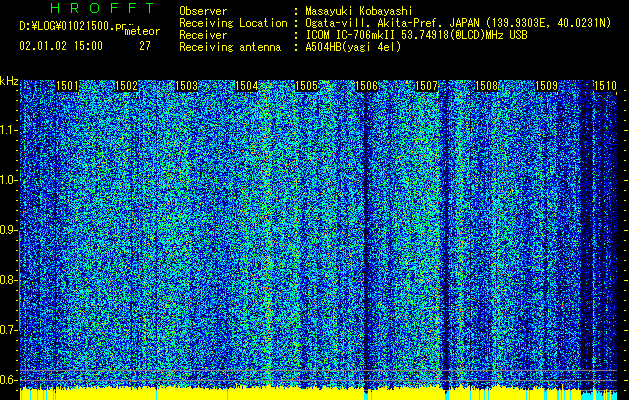Image resolution: width=629 pixels, height=400 pixels.
Task: Select the 1503 time marker
Action: 187,86
